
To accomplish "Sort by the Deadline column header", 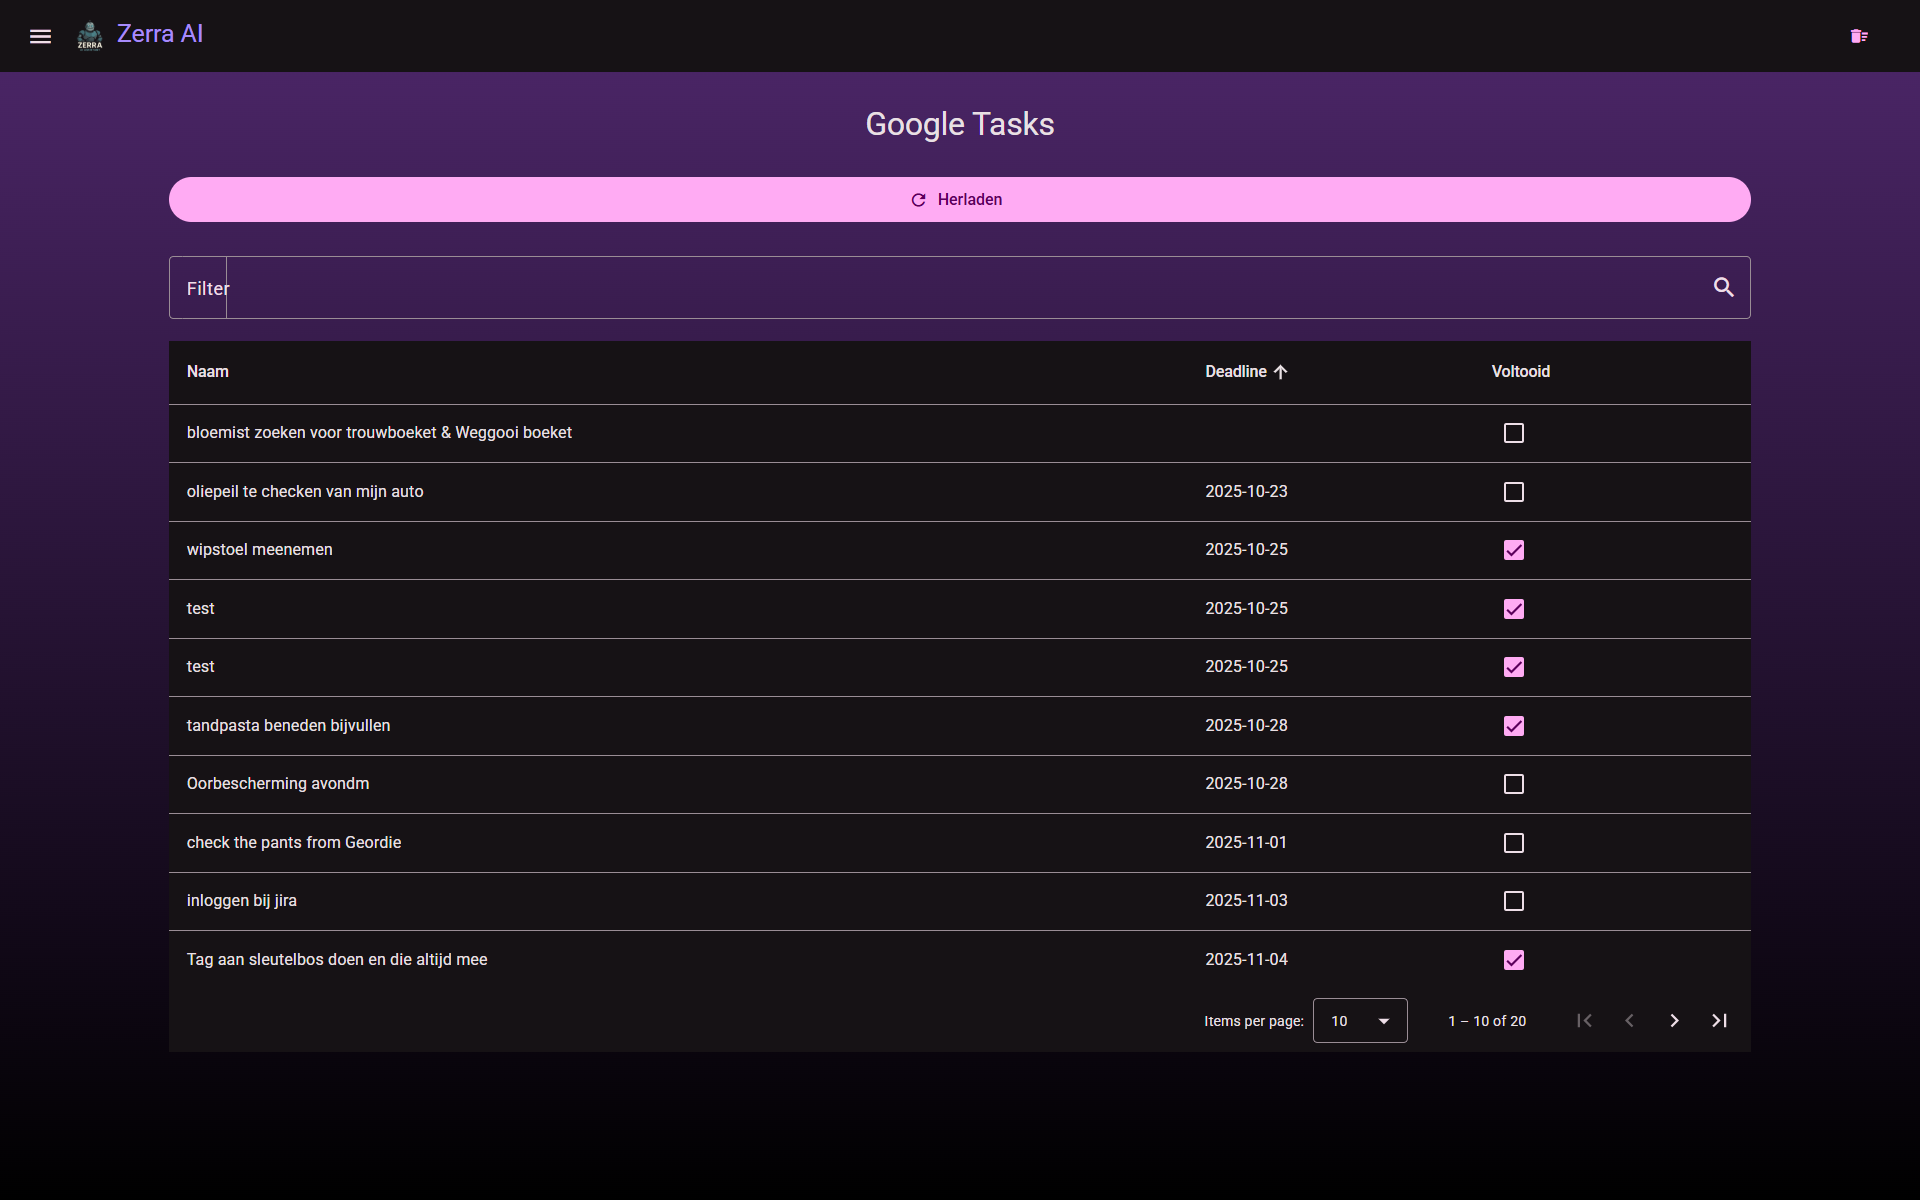I will [x=1236, y=372].
